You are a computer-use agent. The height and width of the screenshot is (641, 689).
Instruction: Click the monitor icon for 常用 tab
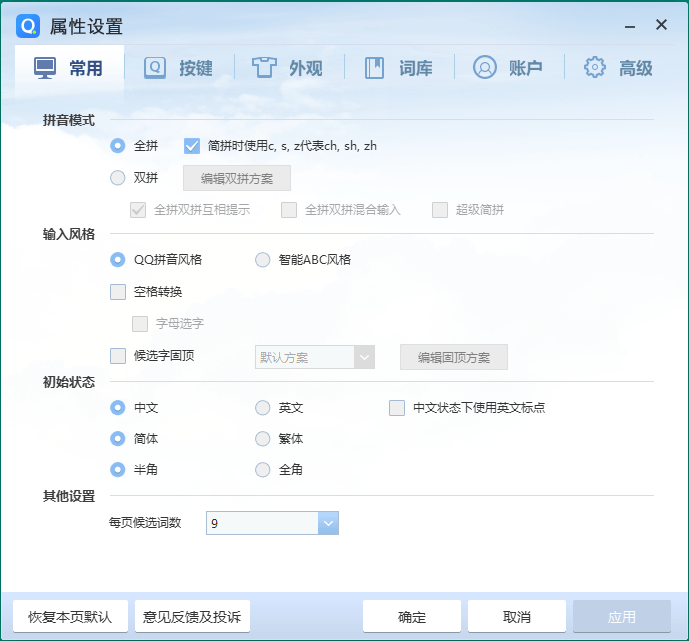[45, 68]
